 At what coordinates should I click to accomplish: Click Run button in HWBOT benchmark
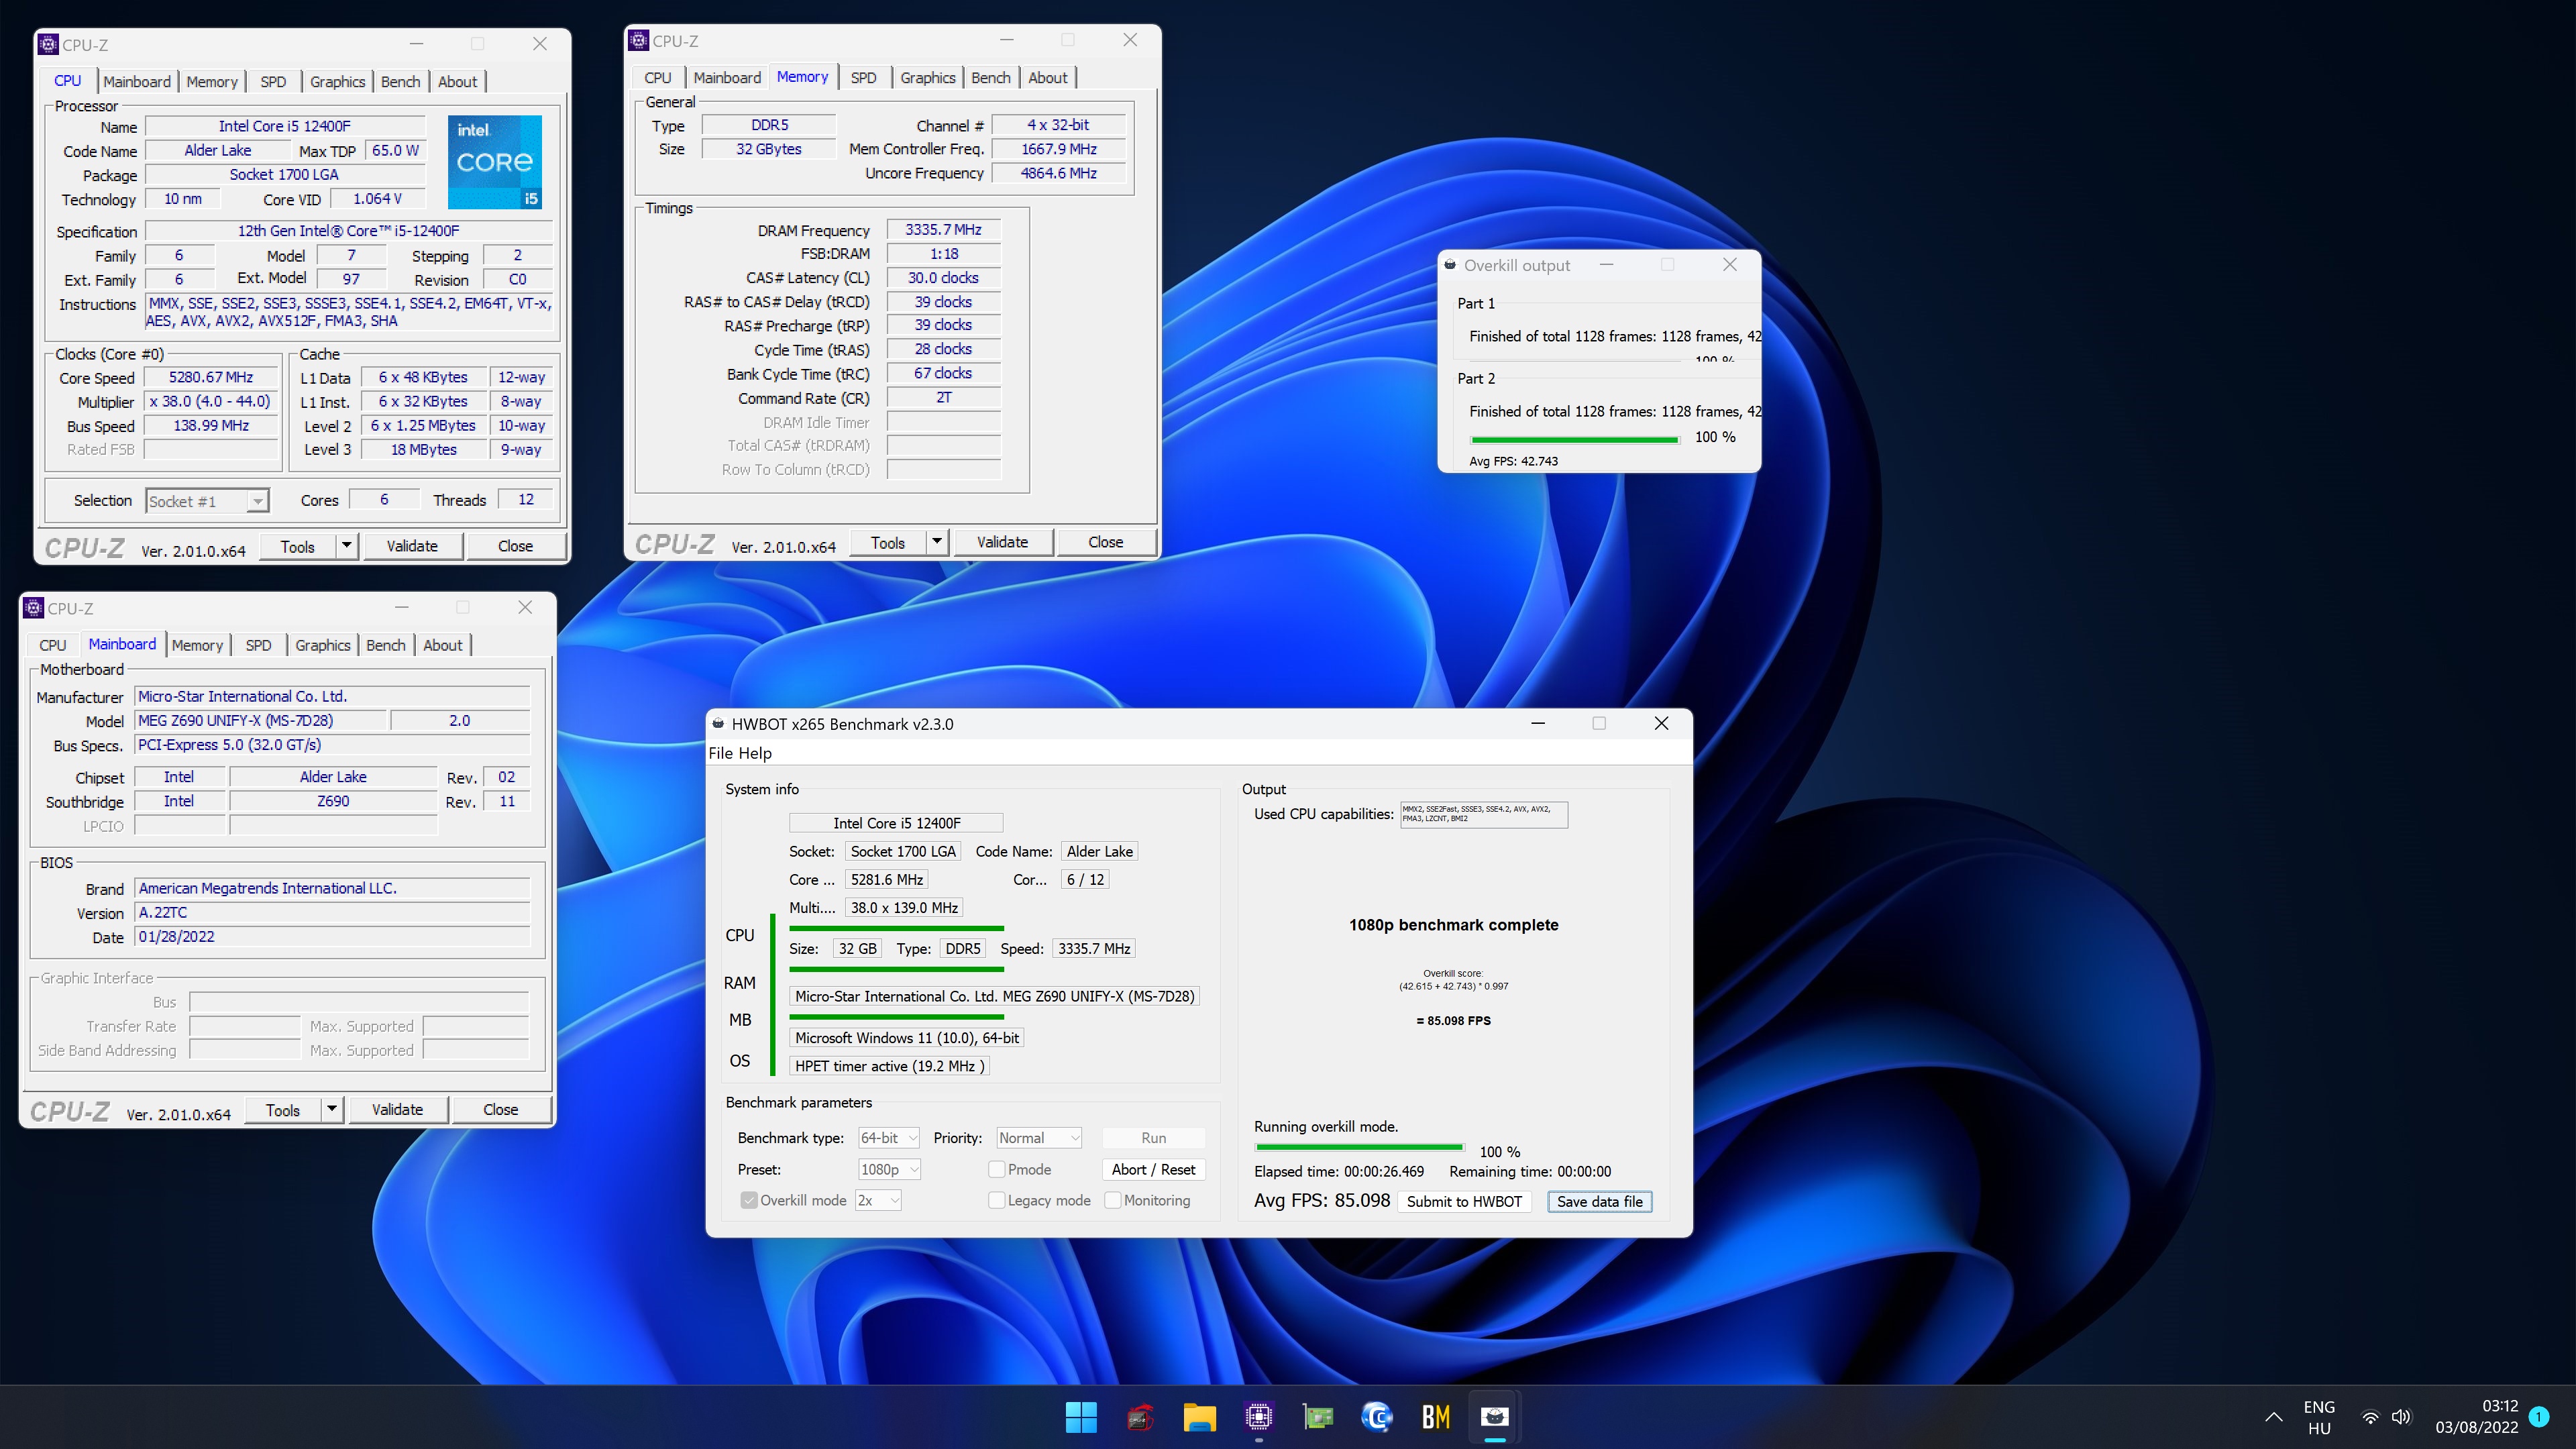[1153, 1138]
